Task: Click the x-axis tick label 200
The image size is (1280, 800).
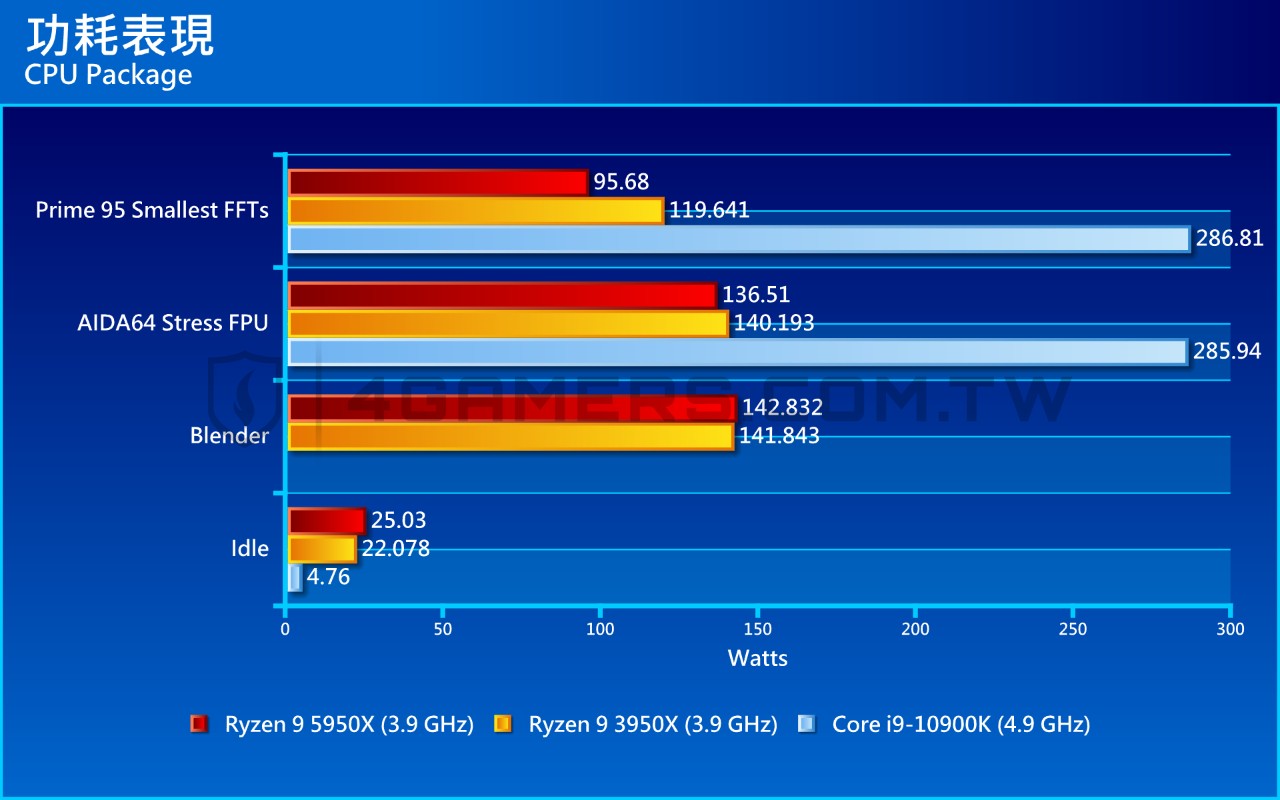Action: pos(915,629)
